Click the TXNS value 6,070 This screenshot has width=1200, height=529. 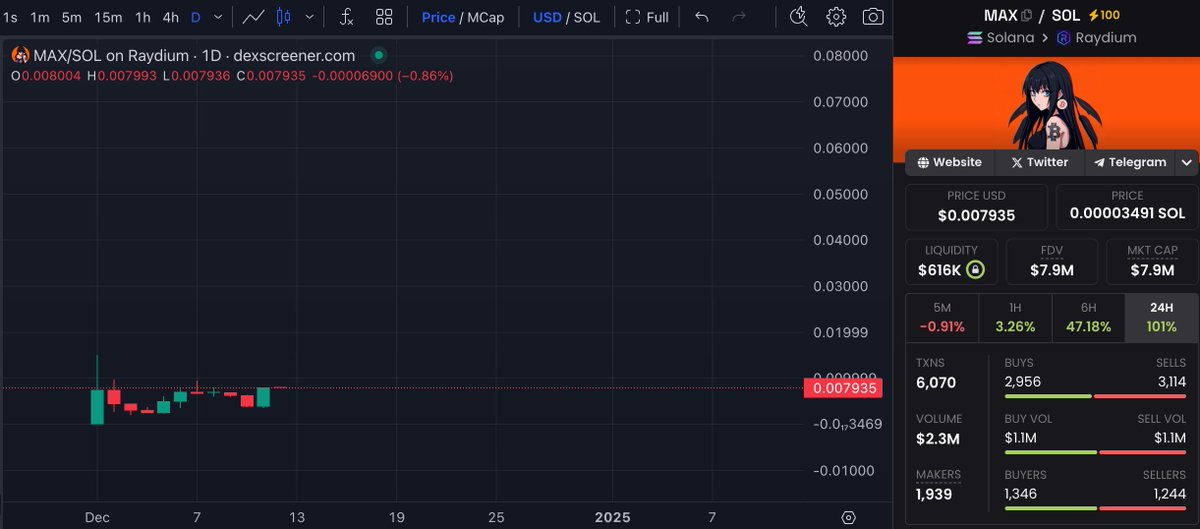tap(936, 382)
